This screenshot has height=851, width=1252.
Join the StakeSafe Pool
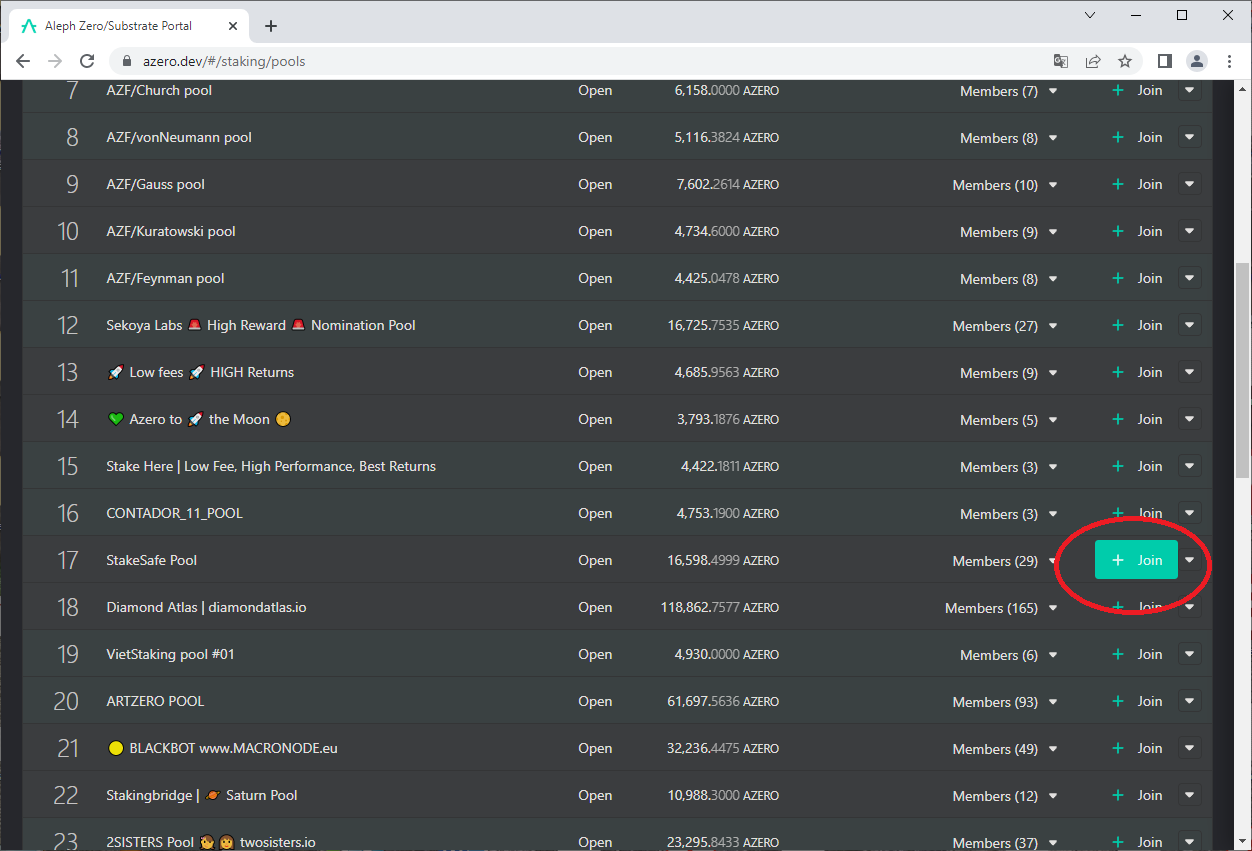click(1137, 560)
